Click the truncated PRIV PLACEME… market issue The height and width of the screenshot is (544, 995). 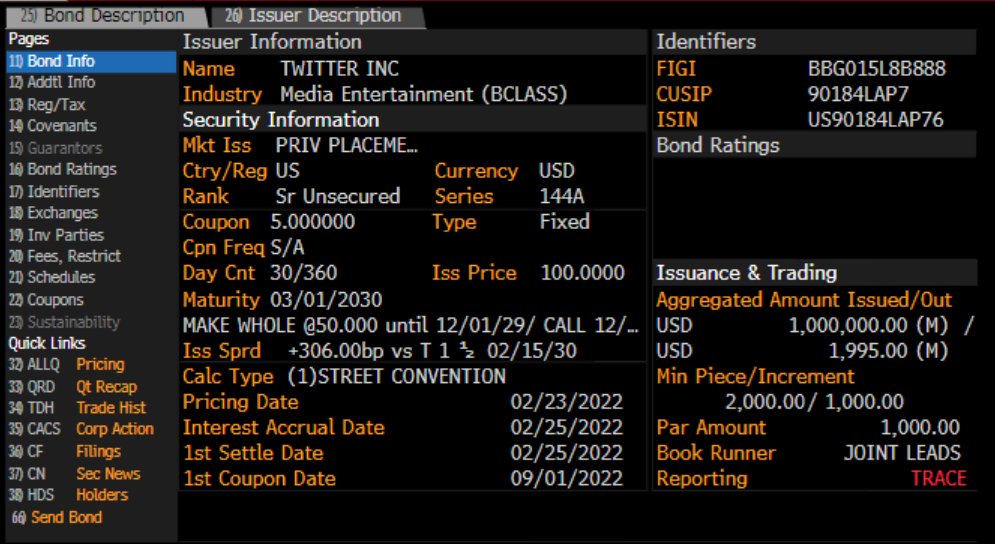(x=346, y=145)
